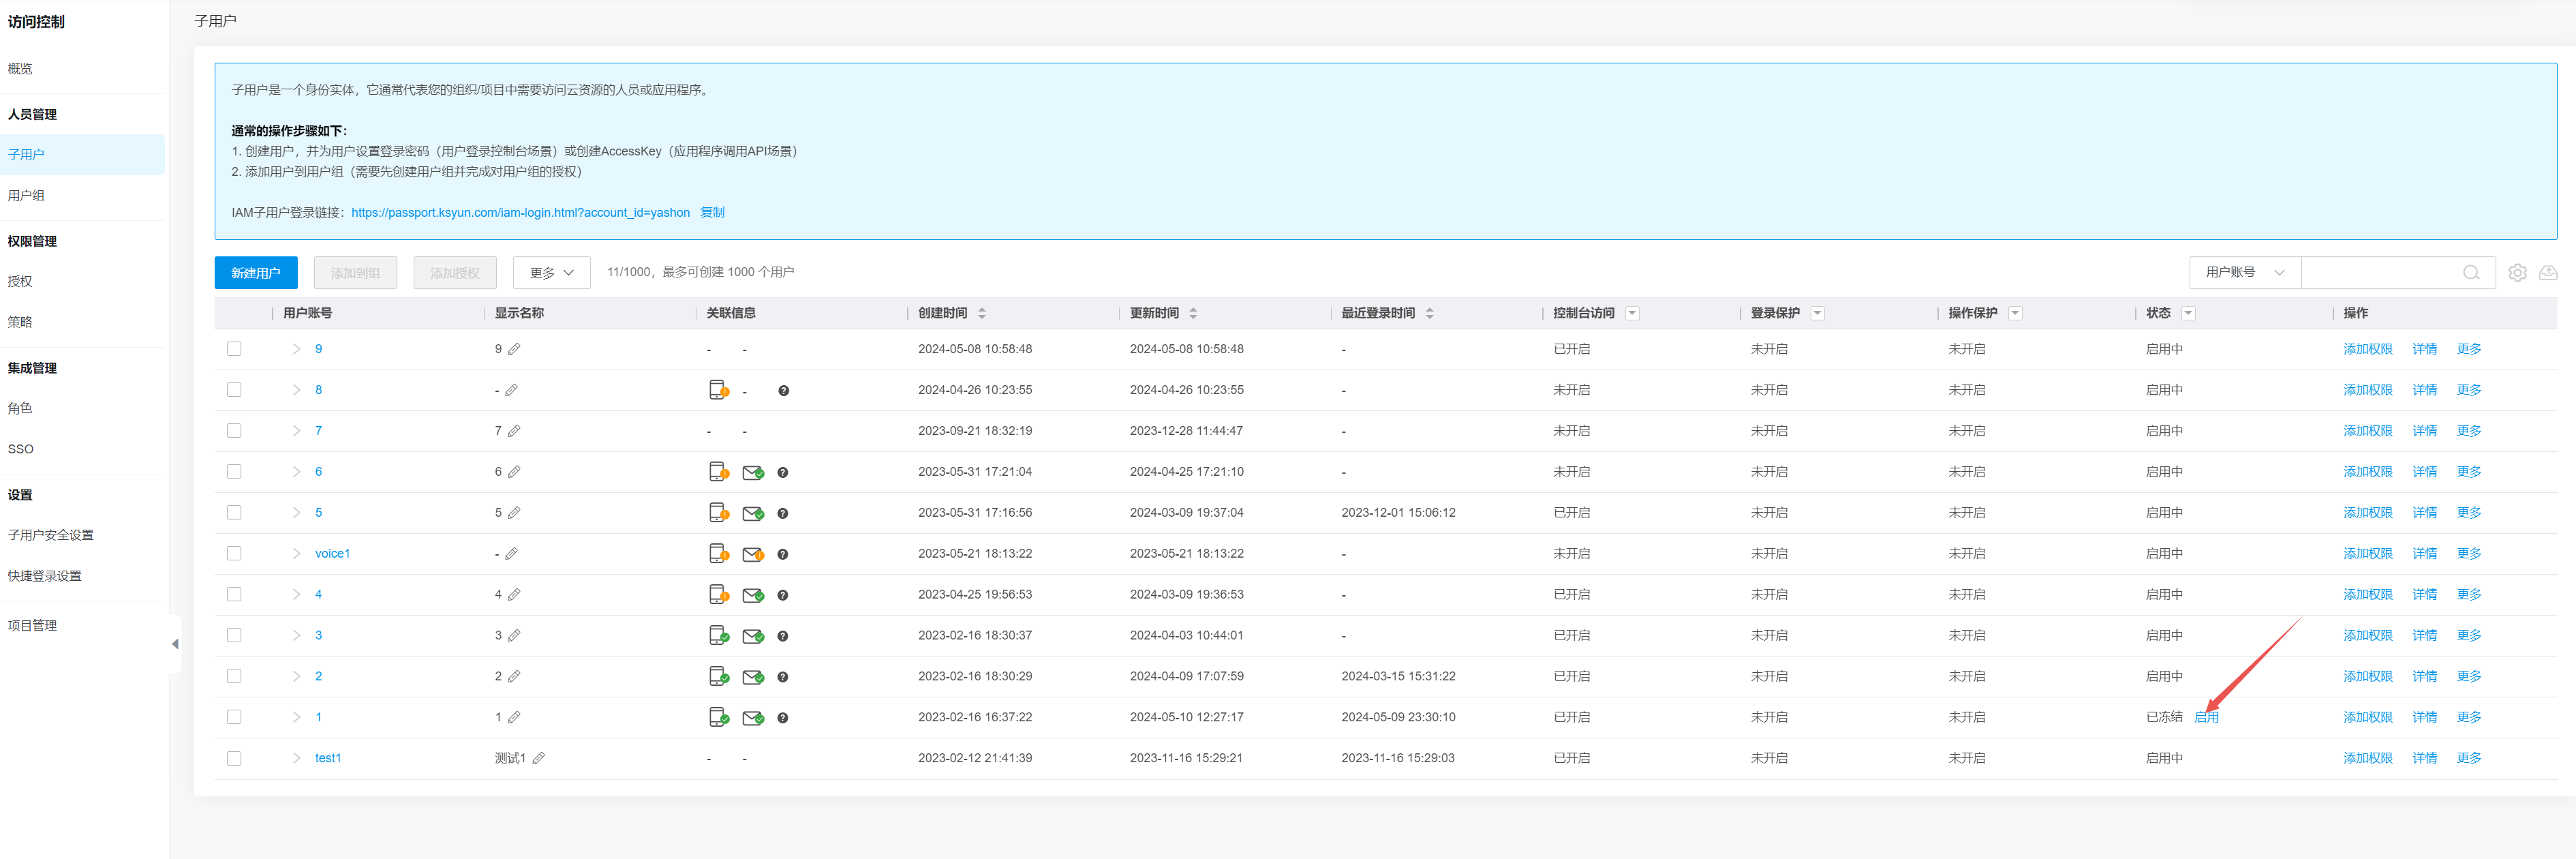Click email verified icon for user 3
The height and width of the screenshot is (859, 2576).
coord(753,636)
